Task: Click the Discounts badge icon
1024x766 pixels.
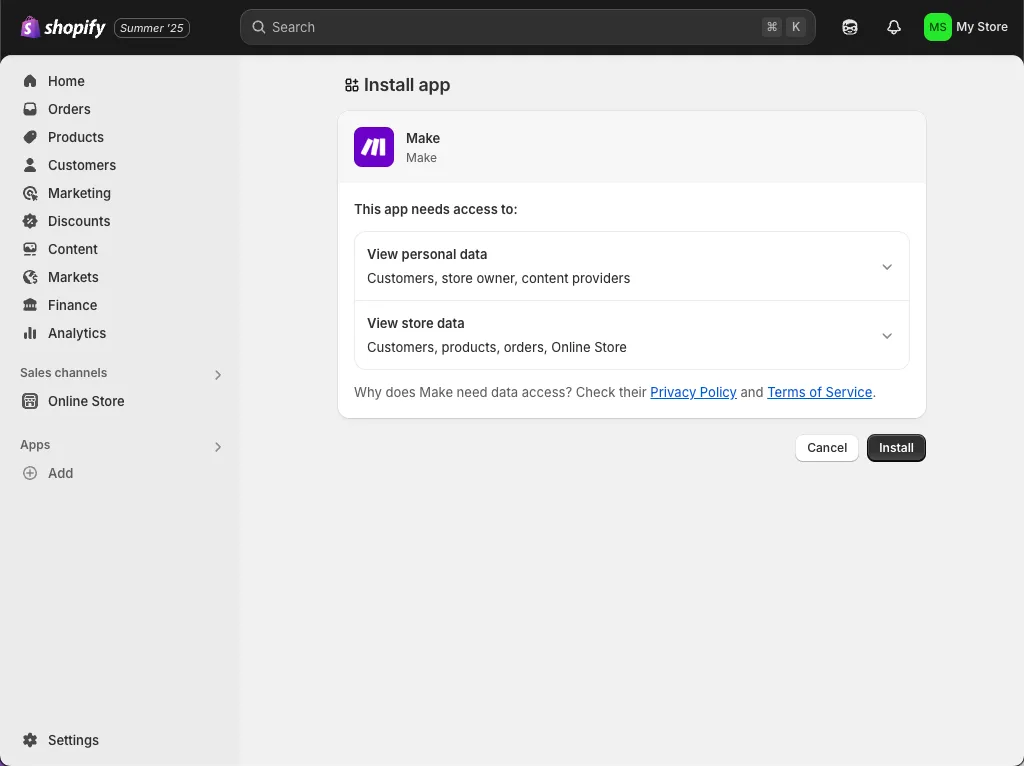Action: [x=30, y=221]
